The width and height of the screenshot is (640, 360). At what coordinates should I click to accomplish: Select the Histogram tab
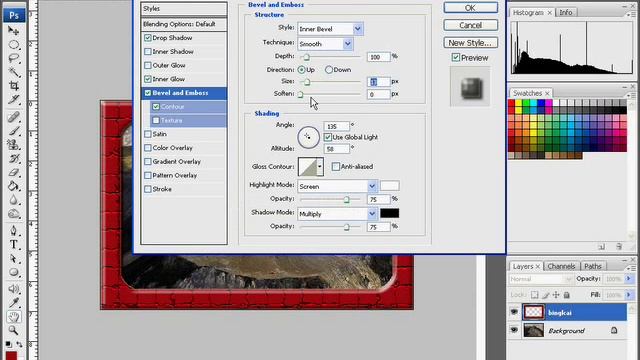point(528,13)
